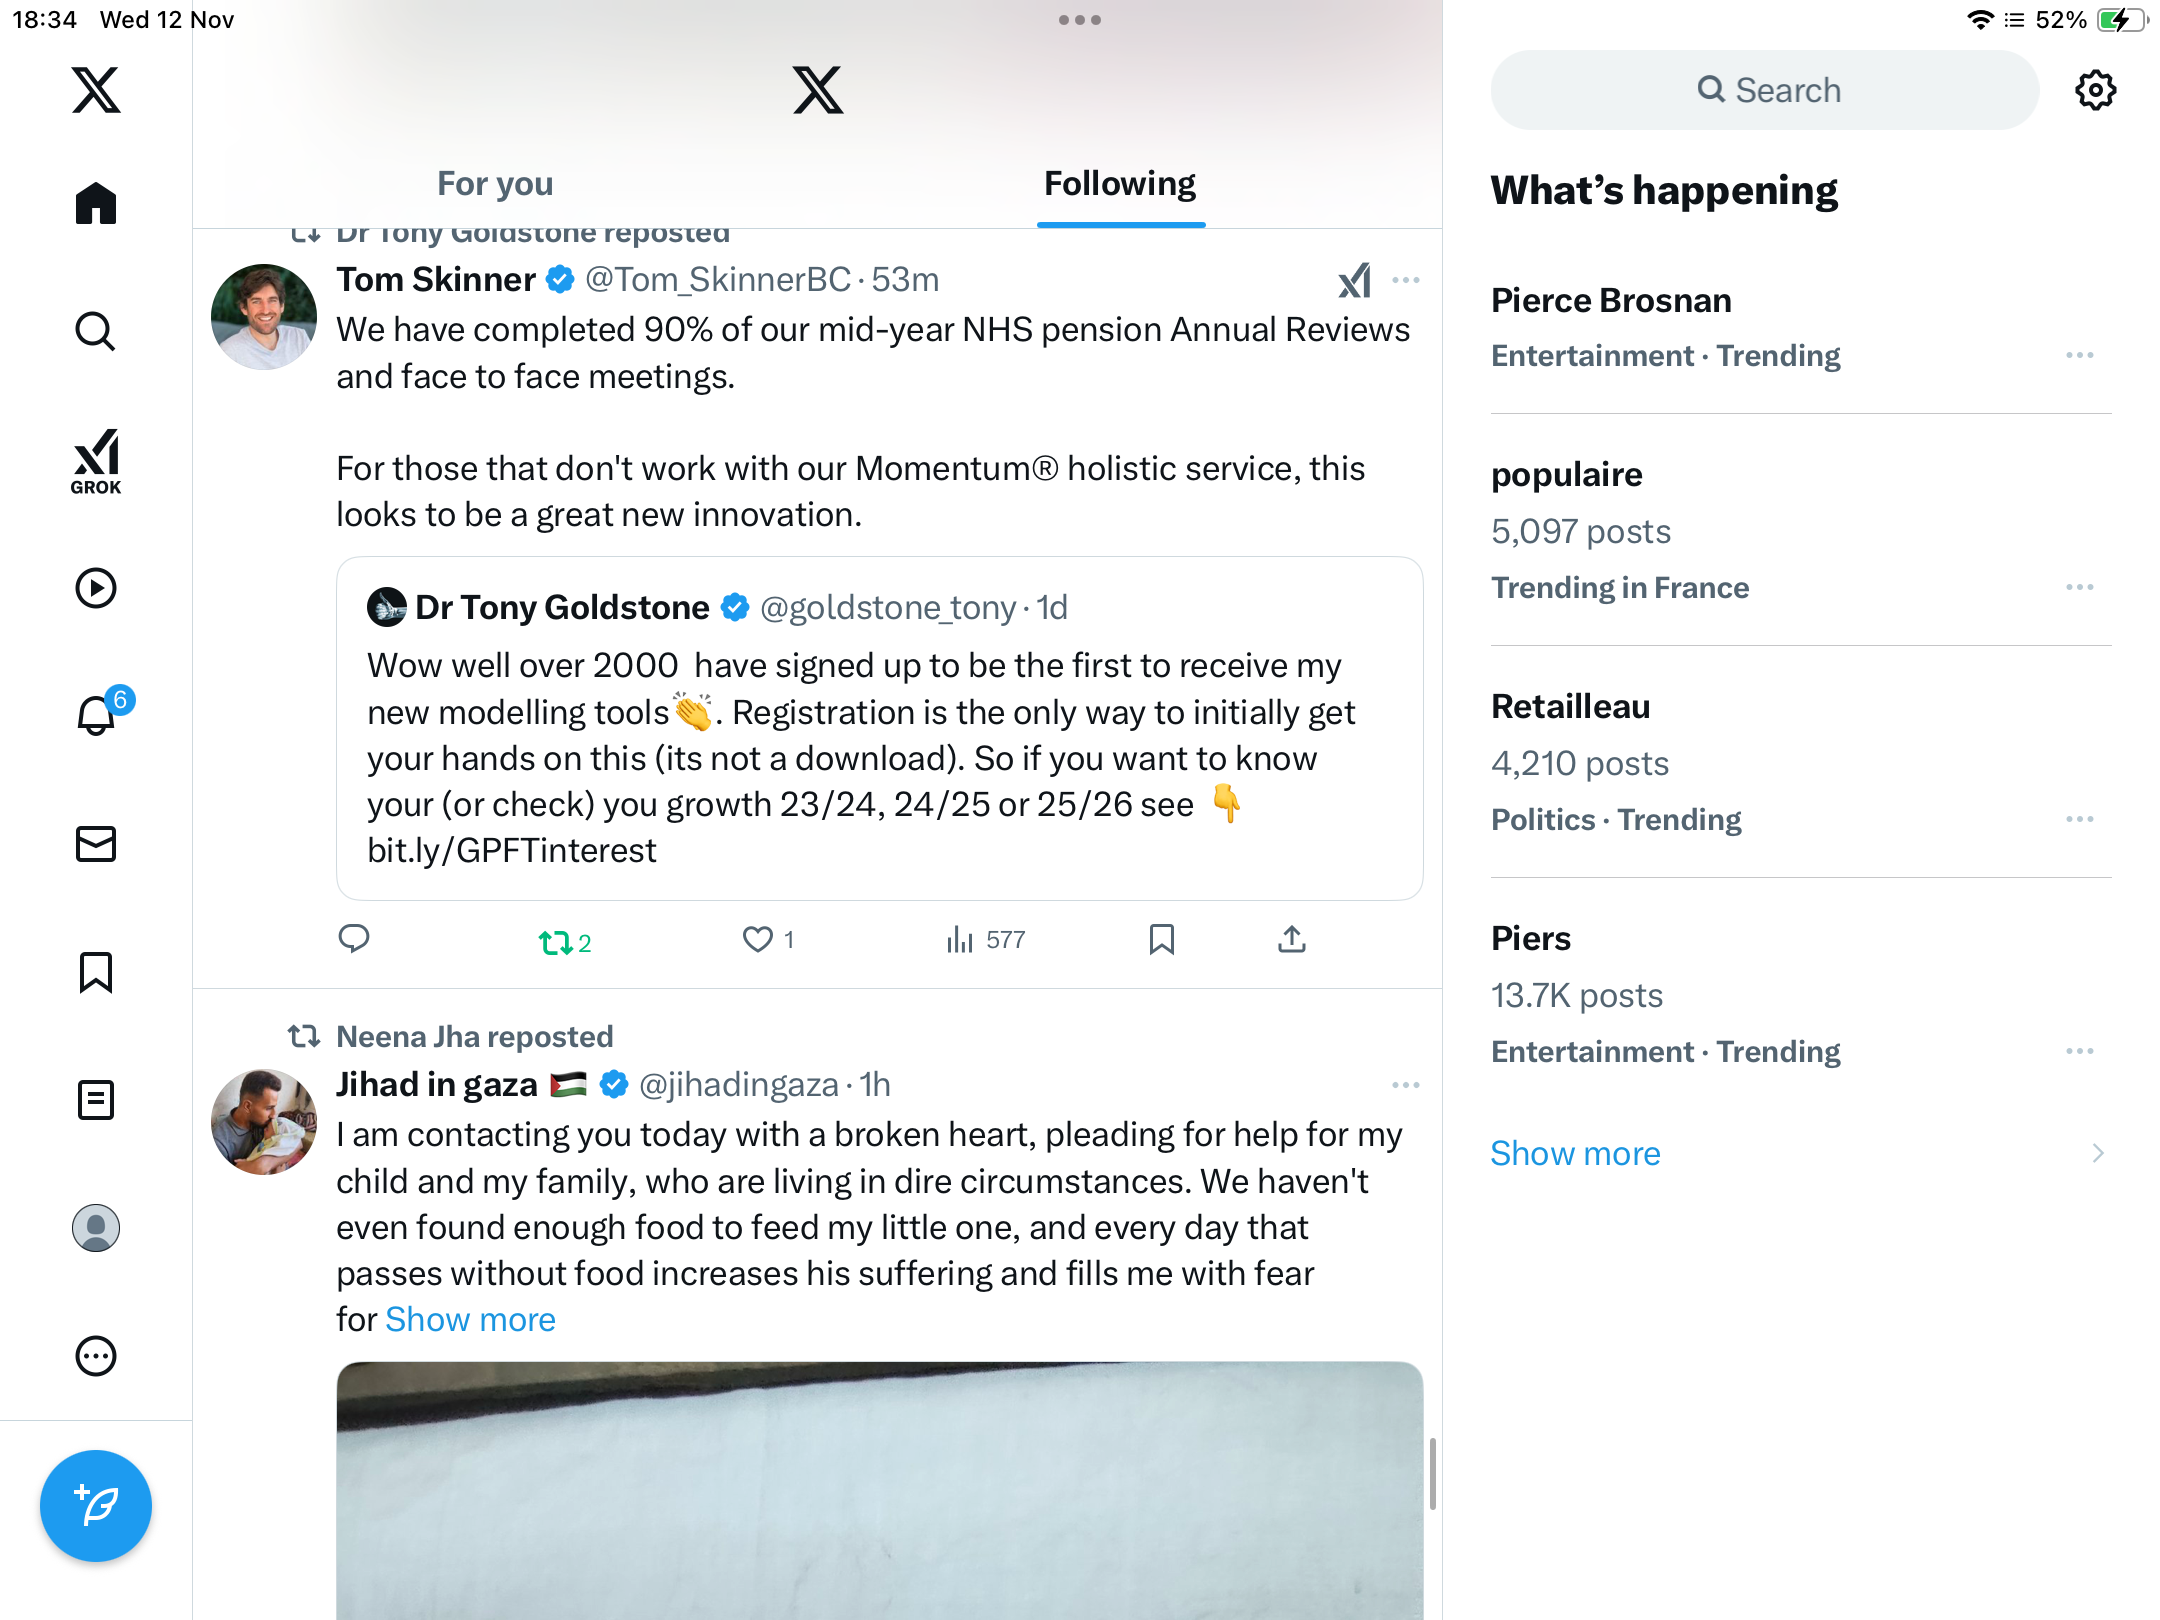Screen dimensions: 2160x1620
Task: Select the Following tab
Action: click(x=1119, y=183)
